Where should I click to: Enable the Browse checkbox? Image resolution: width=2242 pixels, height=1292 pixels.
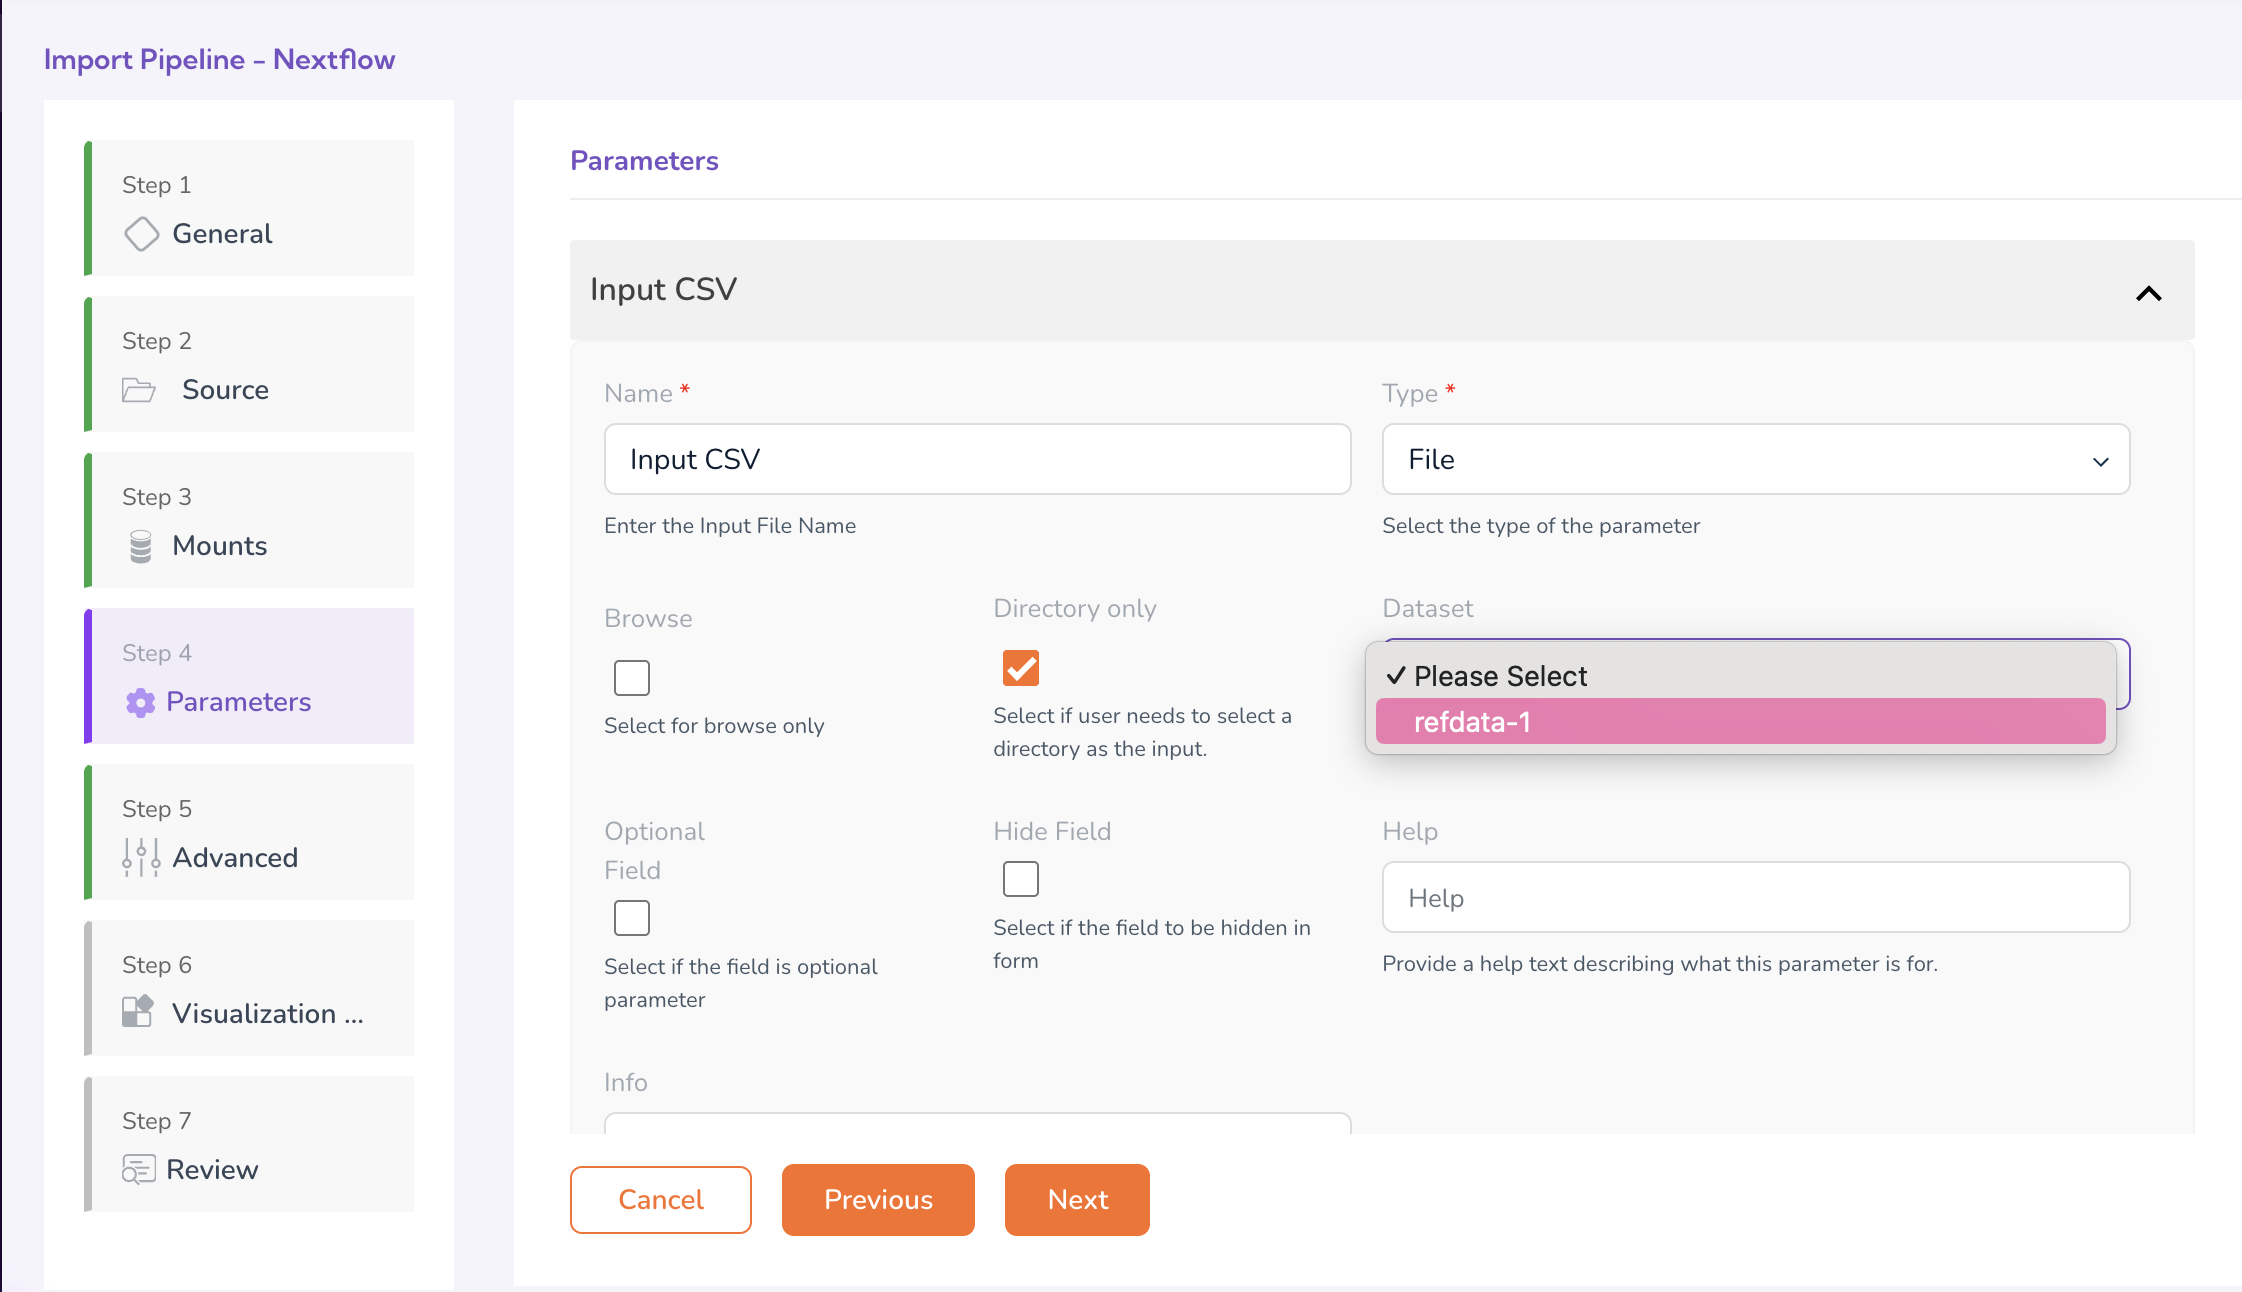pos(632,678)
